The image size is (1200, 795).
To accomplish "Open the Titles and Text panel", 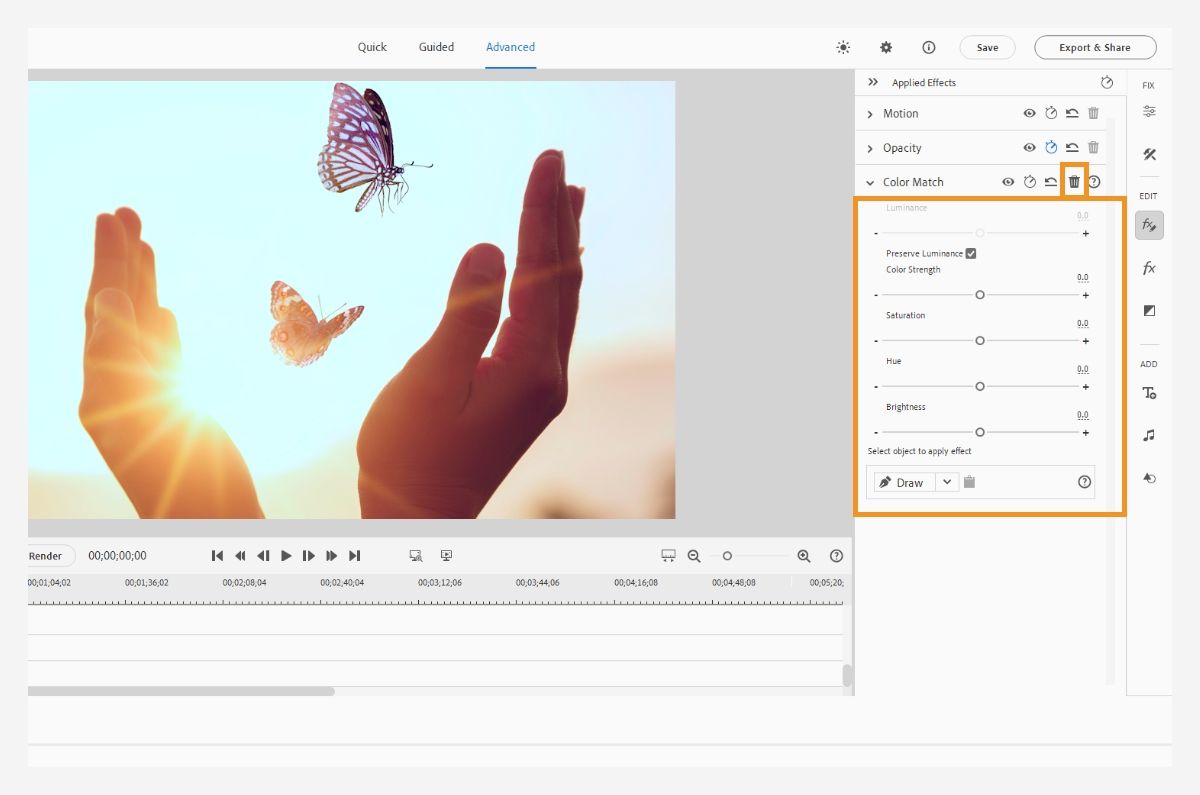I will coord(1149,393).
